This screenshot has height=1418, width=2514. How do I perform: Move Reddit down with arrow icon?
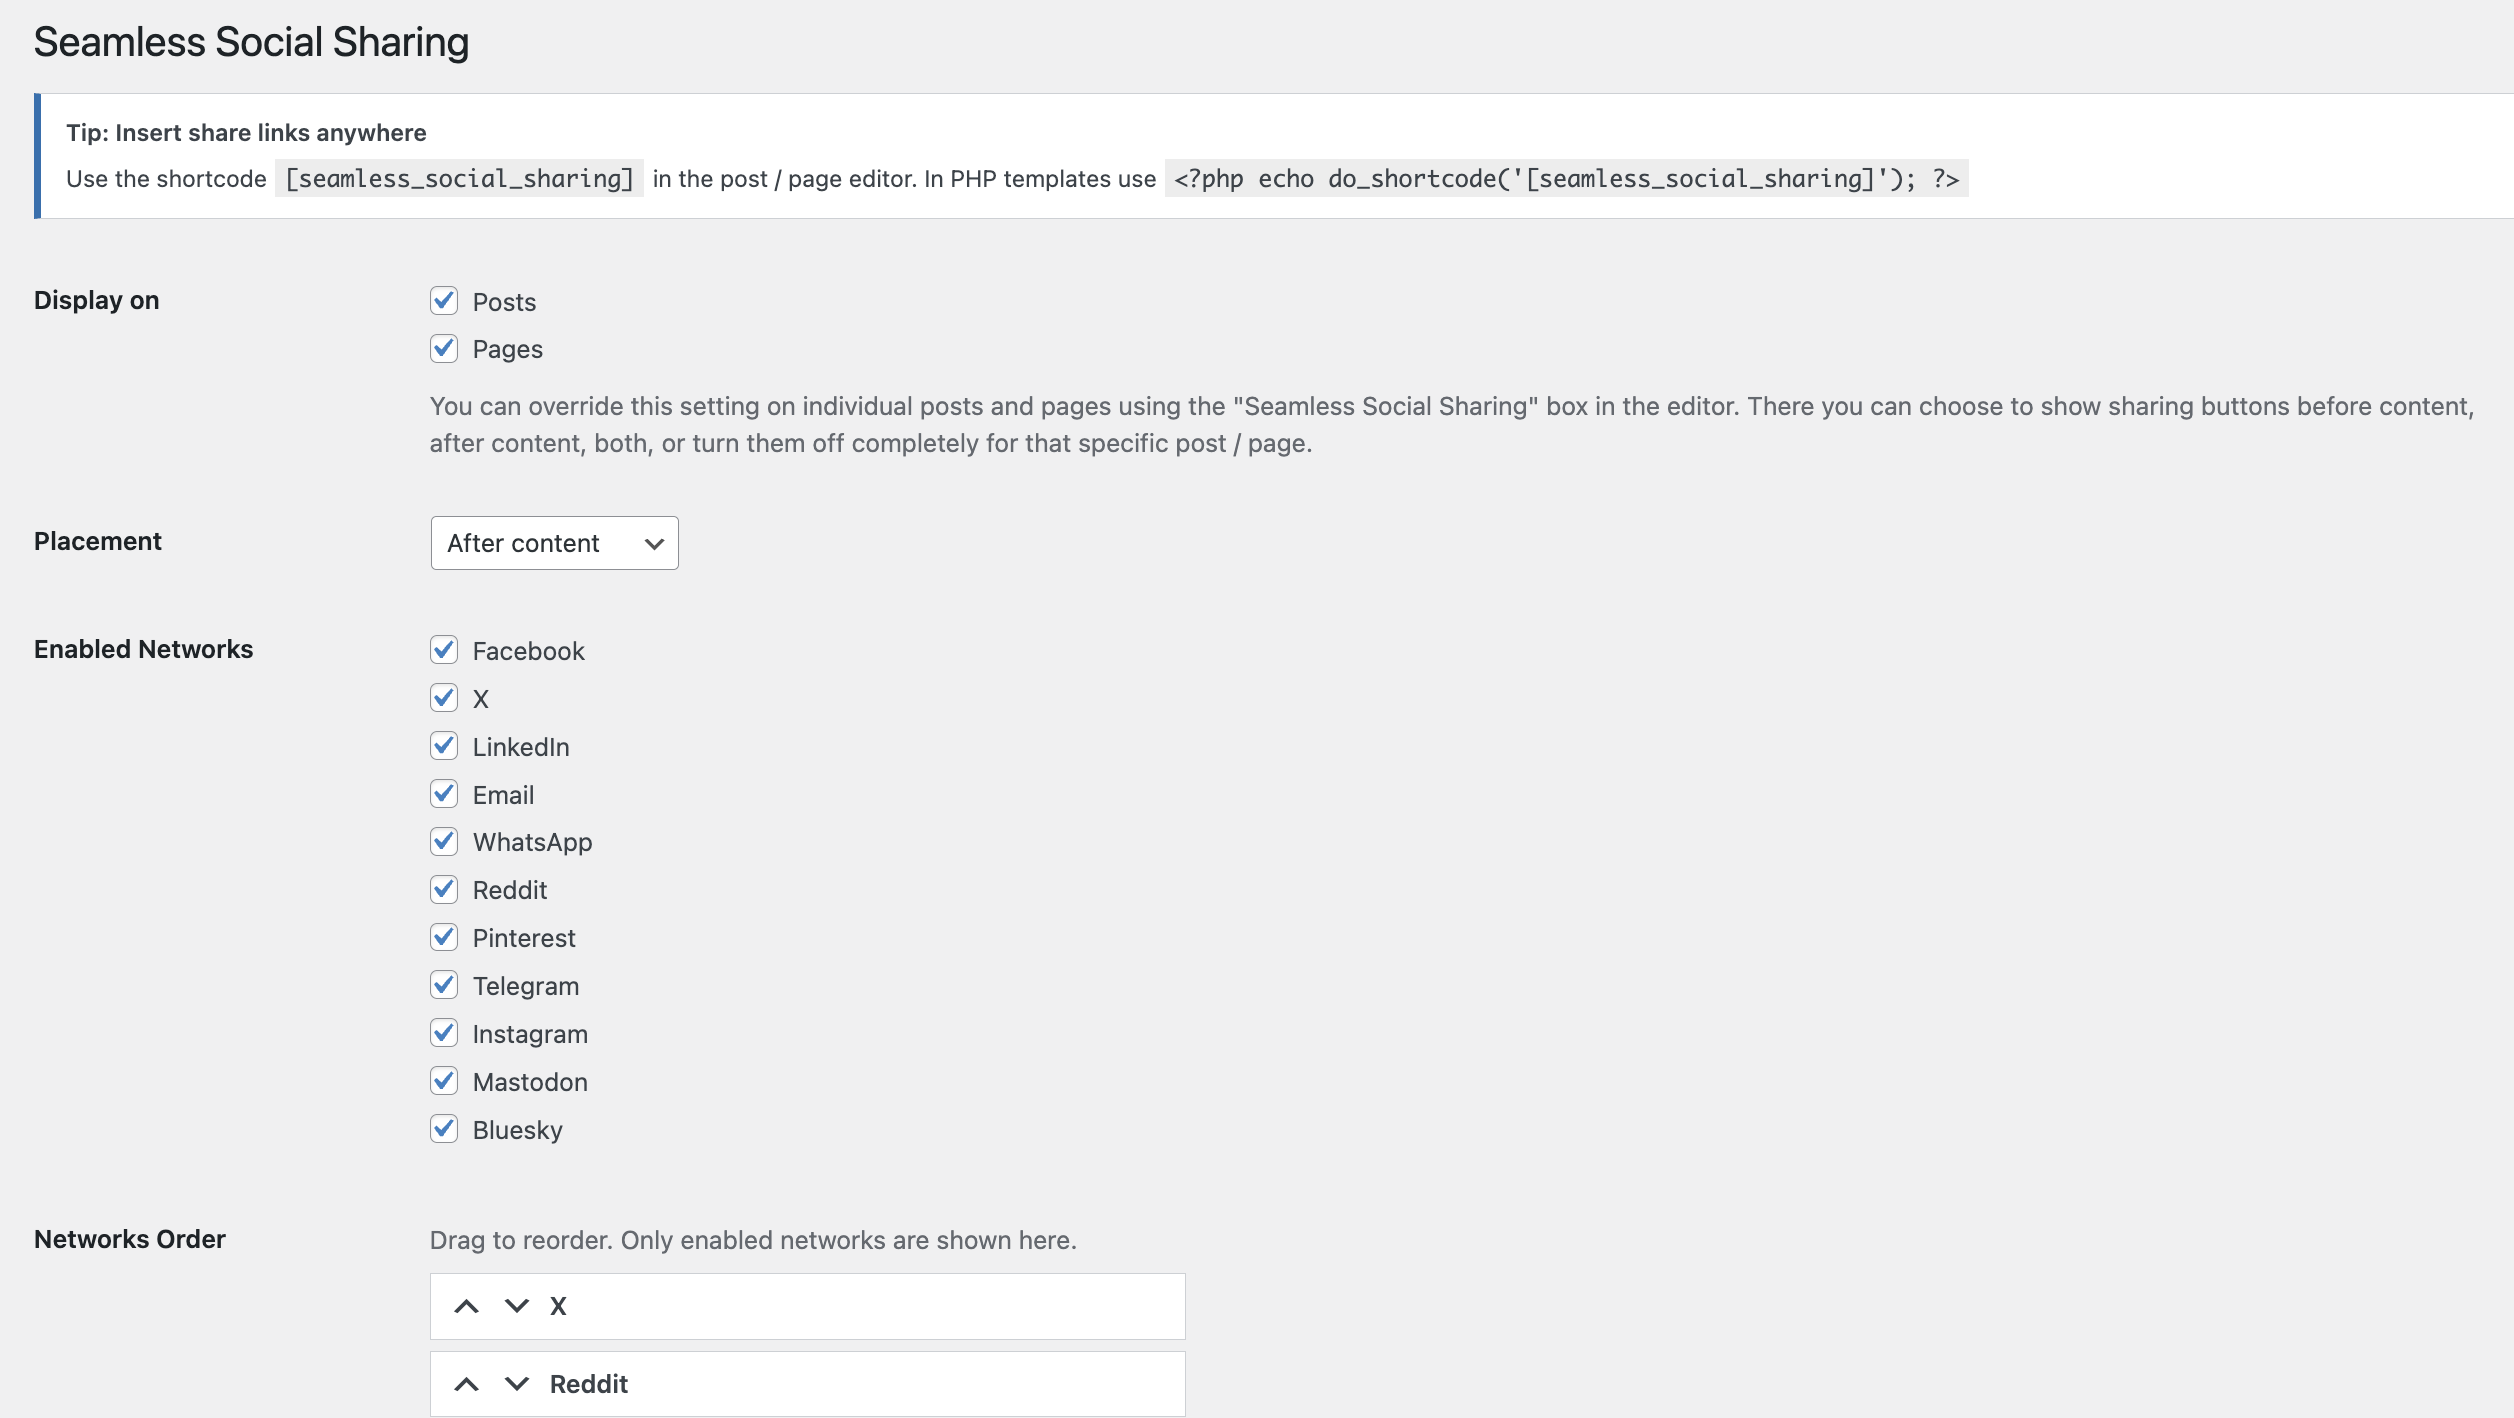[x=516, y=1384]
